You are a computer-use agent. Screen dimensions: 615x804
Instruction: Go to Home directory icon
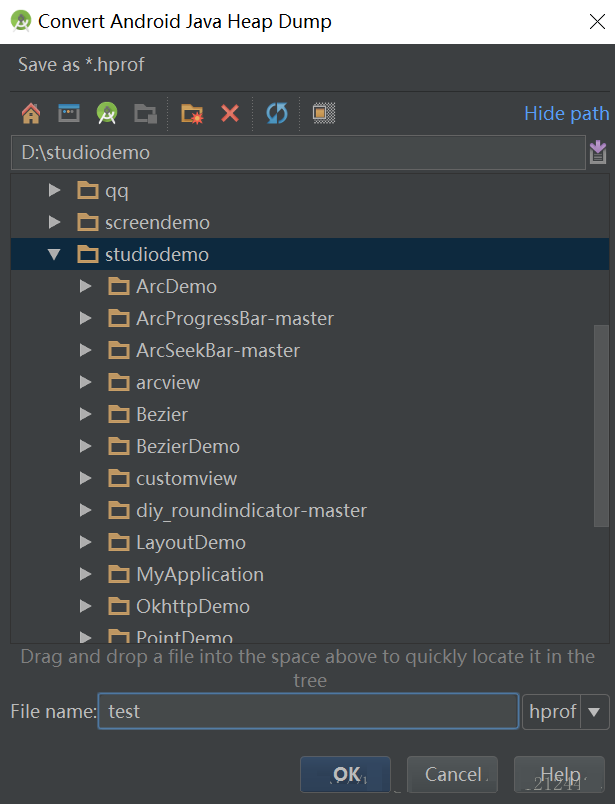(31, 113)
